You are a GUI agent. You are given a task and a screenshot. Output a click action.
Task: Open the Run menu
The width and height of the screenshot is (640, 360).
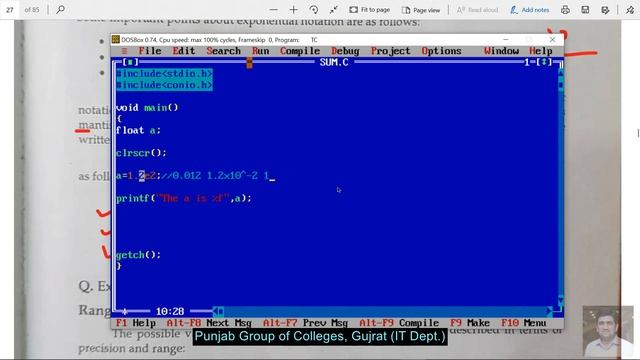point(260,51)
